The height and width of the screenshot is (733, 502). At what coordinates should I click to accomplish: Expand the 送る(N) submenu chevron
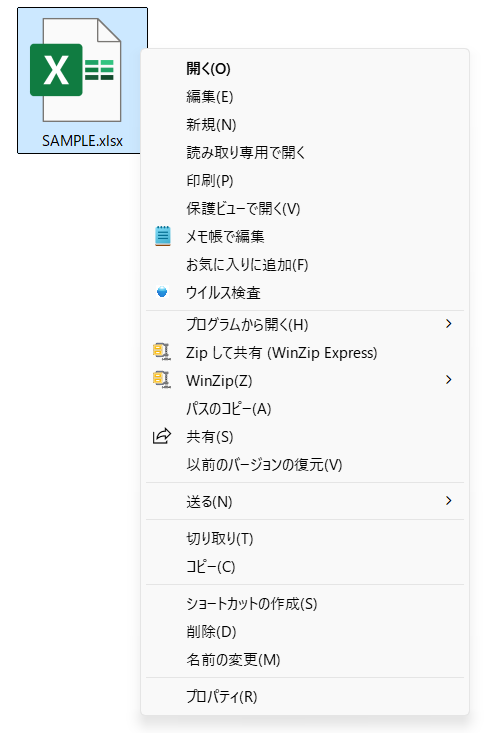click(449, 501)
